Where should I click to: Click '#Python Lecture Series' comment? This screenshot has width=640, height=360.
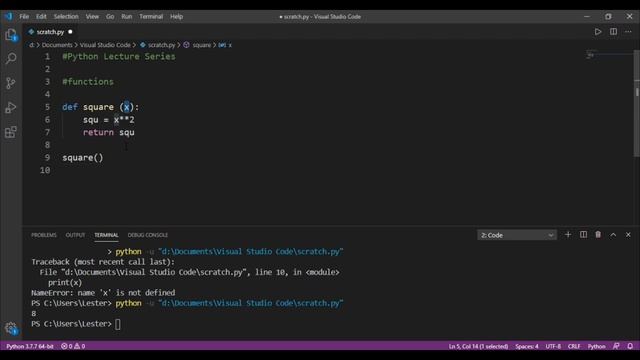(x=119, y=56)
